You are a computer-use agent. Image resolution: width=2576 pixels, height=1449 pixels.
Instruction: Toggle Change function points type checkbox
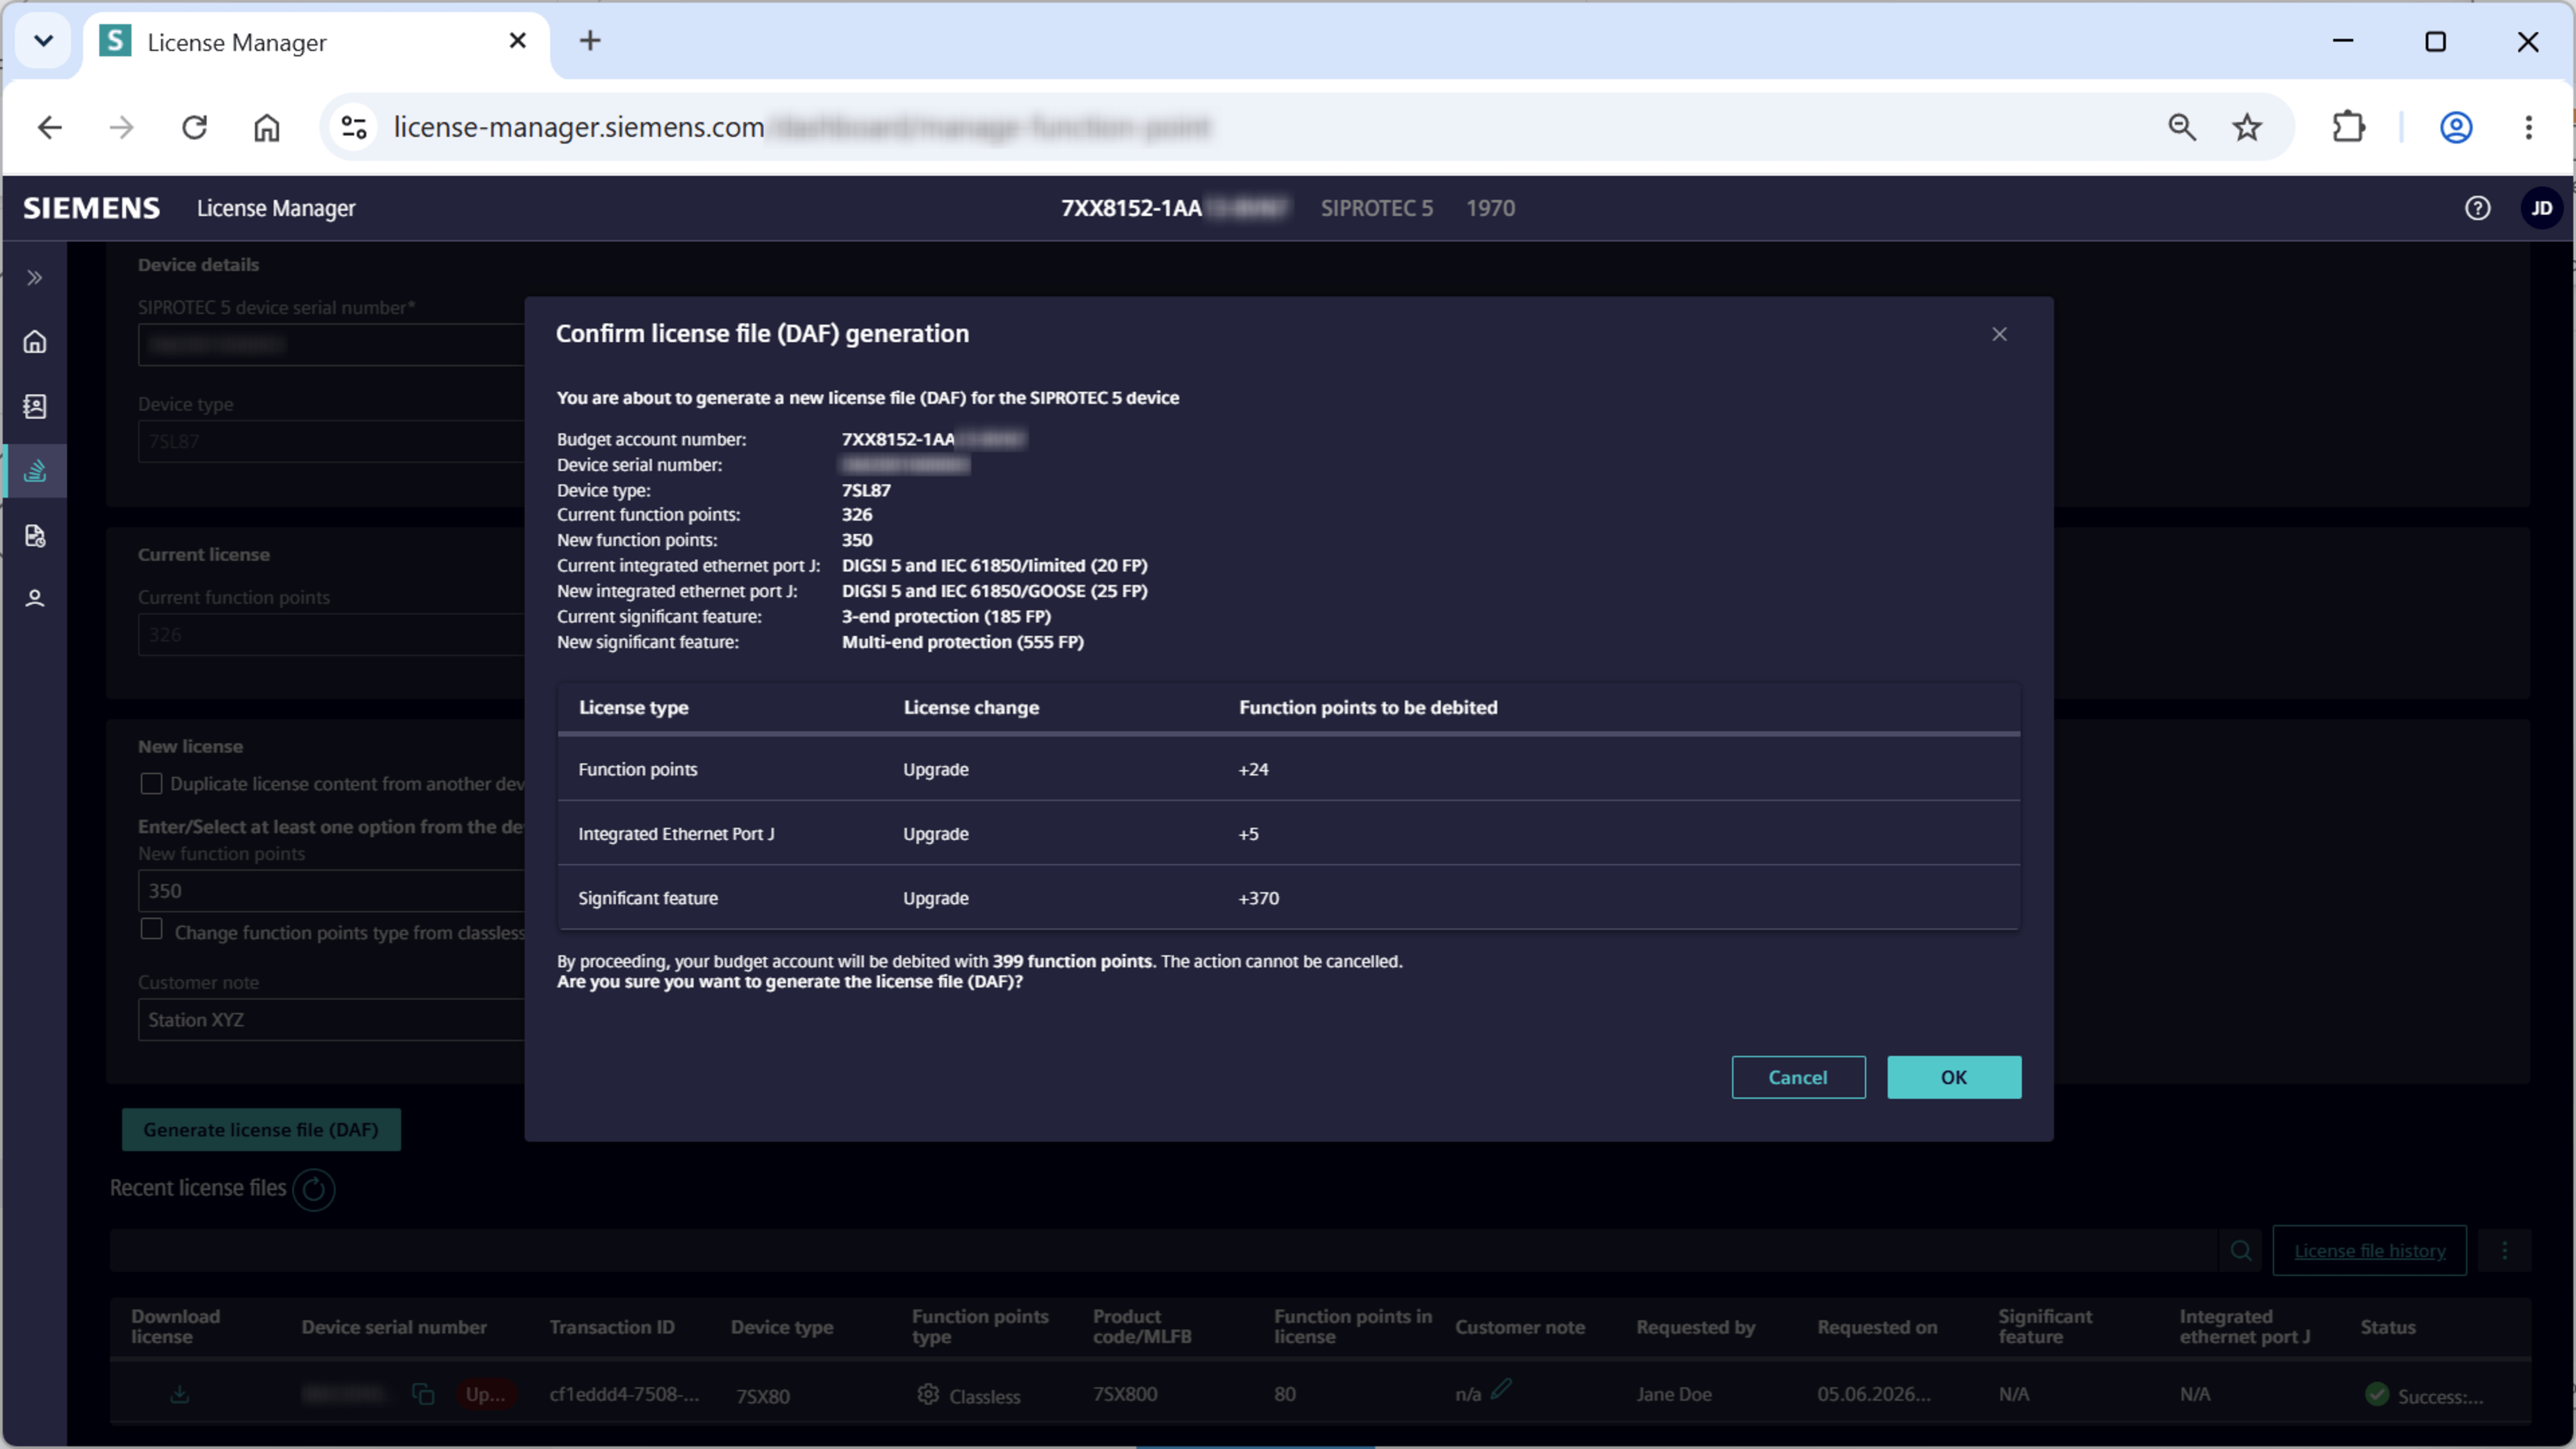[x=151, y=930]
